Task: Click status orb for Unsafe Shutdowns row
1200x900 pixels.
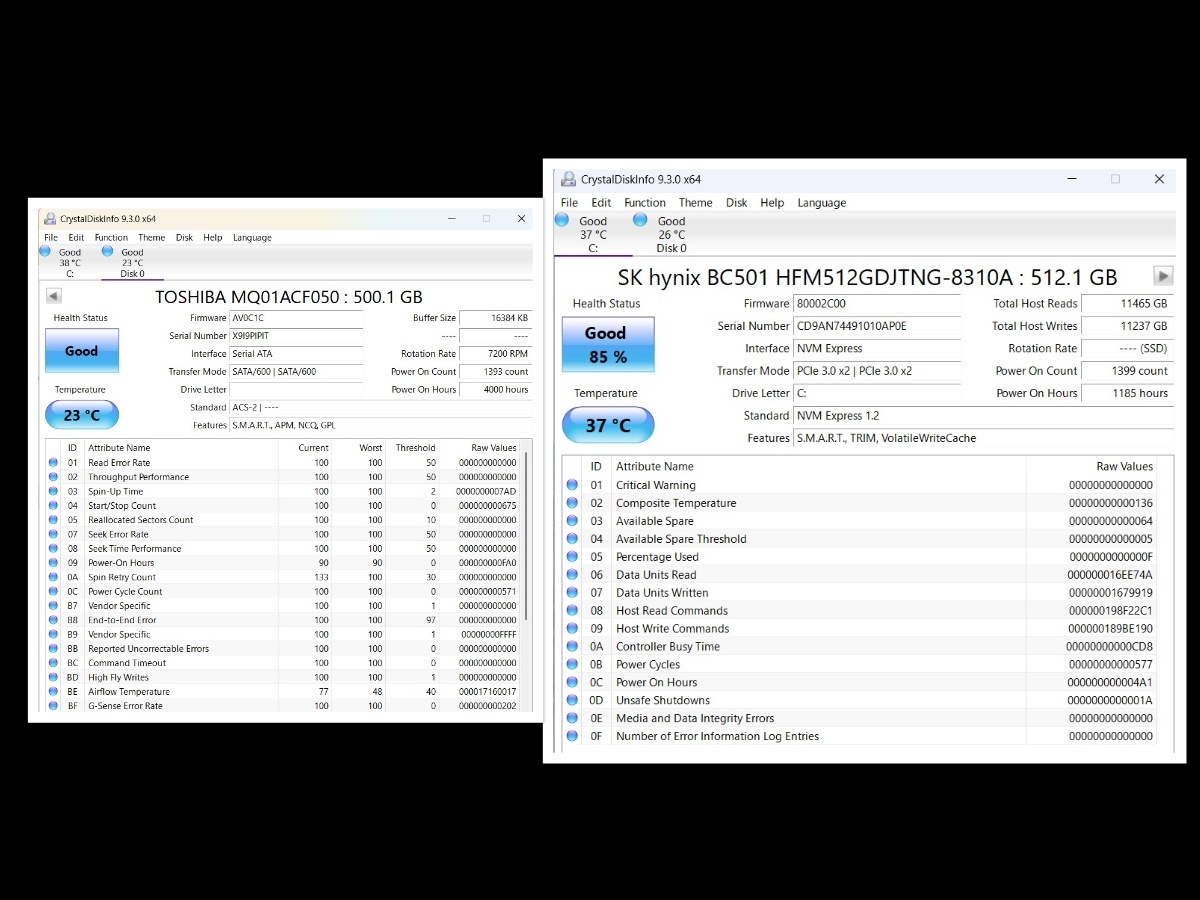Action: point(572,700)
